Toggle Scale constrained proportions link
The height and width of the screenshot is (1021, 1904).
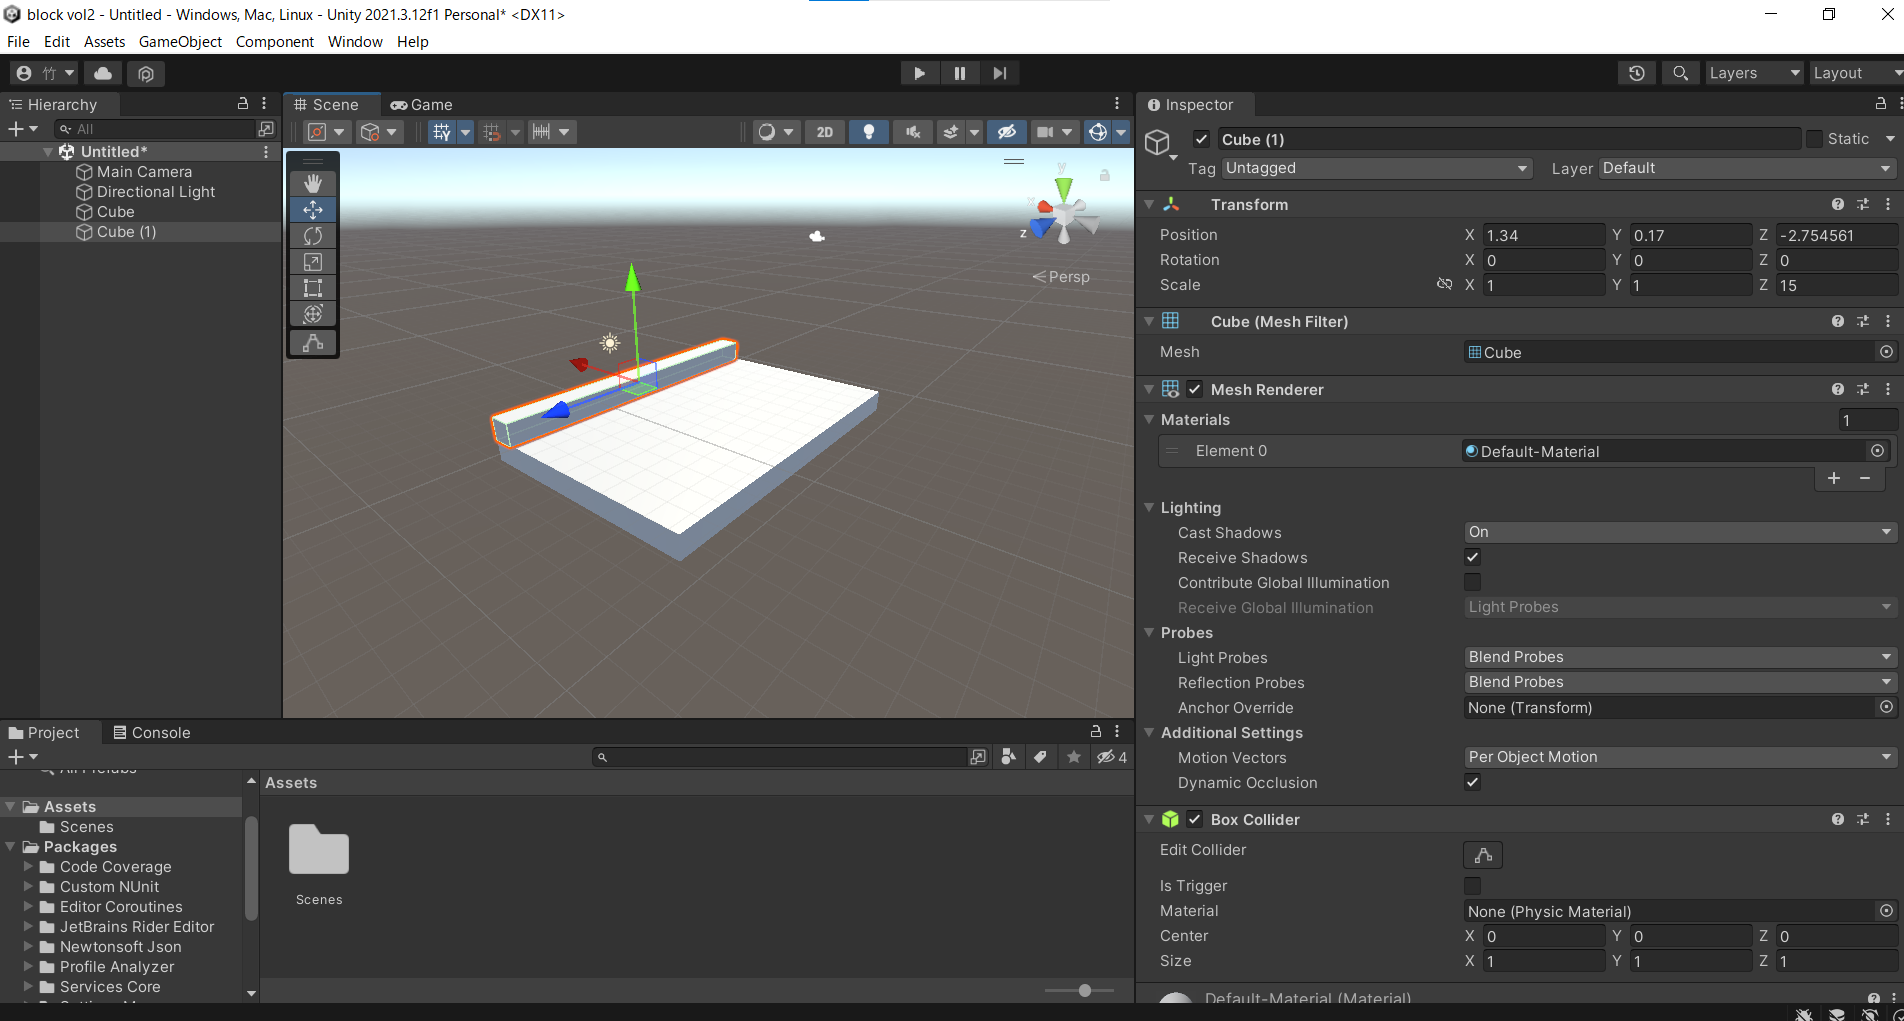click(x=1444, y=284)
